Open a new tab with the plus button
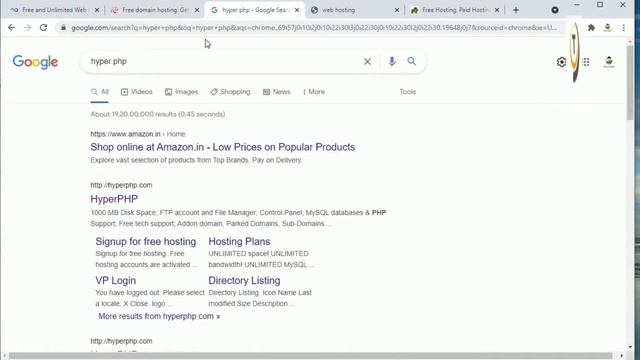The image size is (640, 360). coord(516,10)
